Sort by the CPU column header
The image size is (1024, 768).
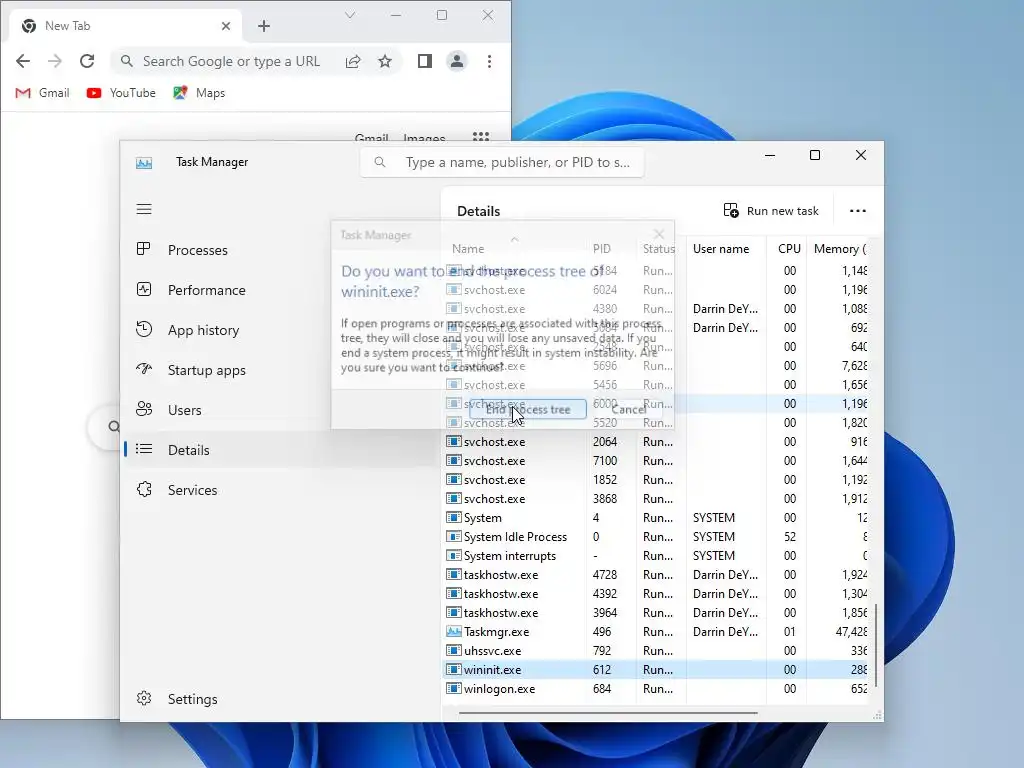click(789, 249)
